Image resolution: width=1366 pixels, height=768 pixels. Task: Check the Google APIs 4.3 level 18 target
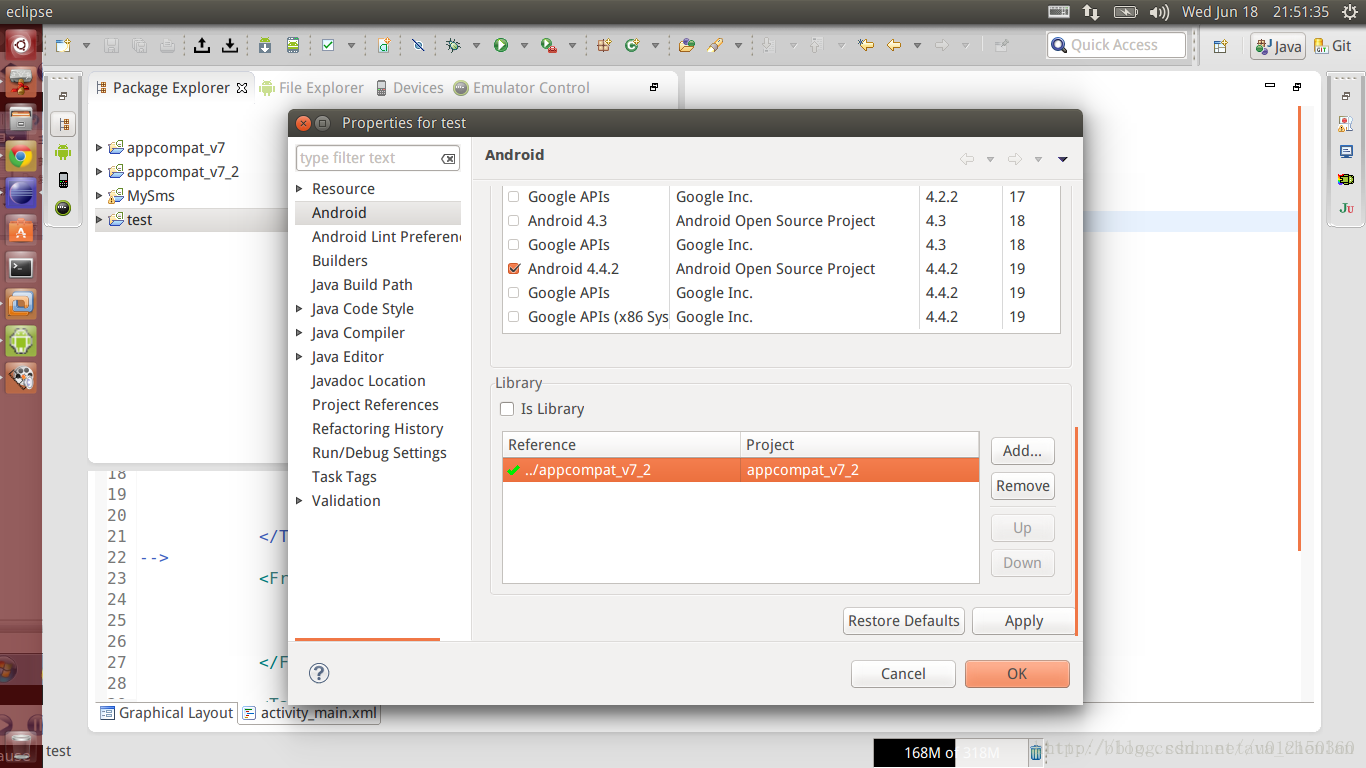(x=514, y=245)
